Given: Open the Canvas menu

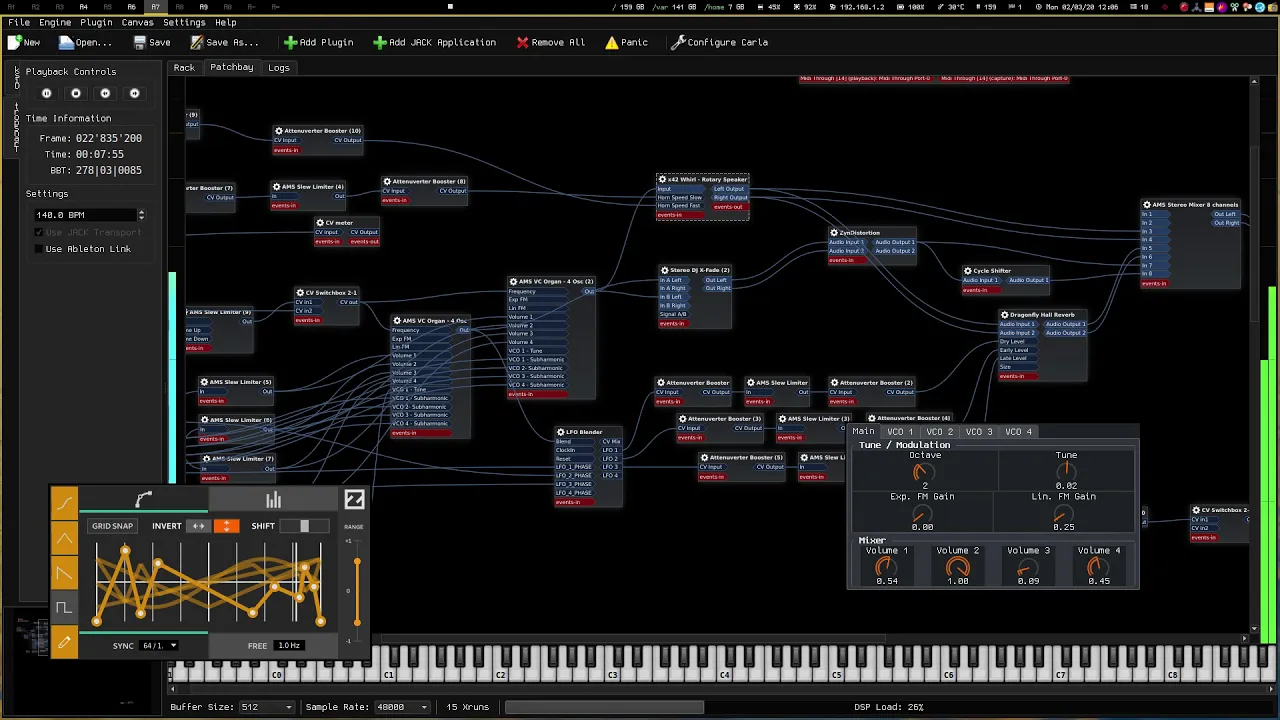Looking at the screenshot, I should [137, 22].
